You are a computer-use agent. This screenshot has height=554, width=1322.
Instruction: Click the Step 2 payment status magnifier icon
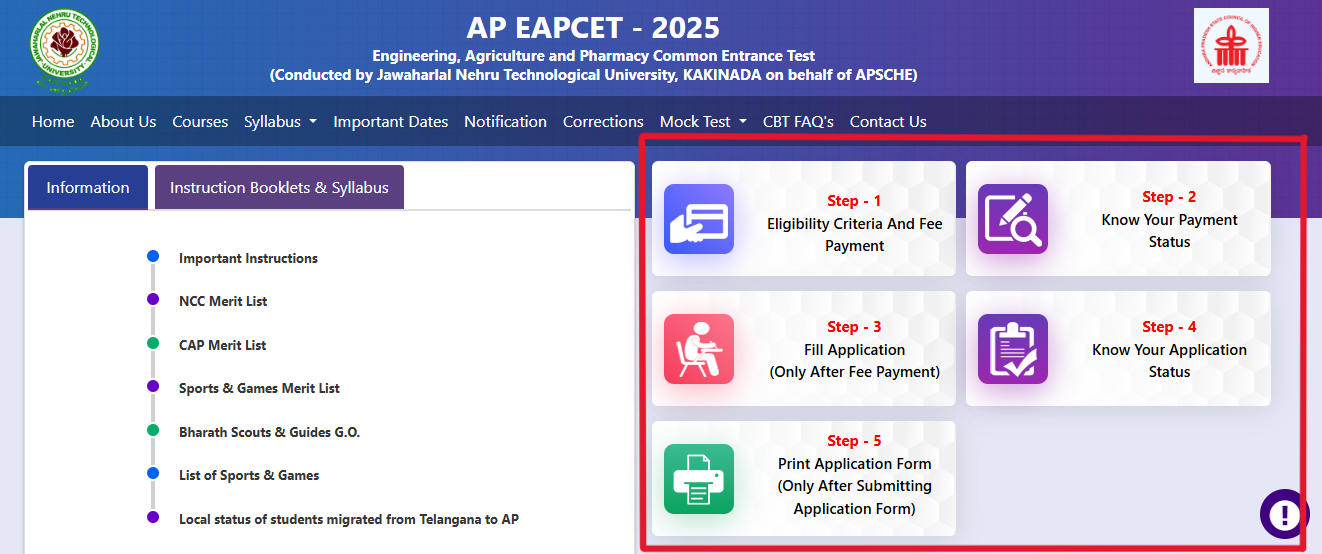point(1012,219)
